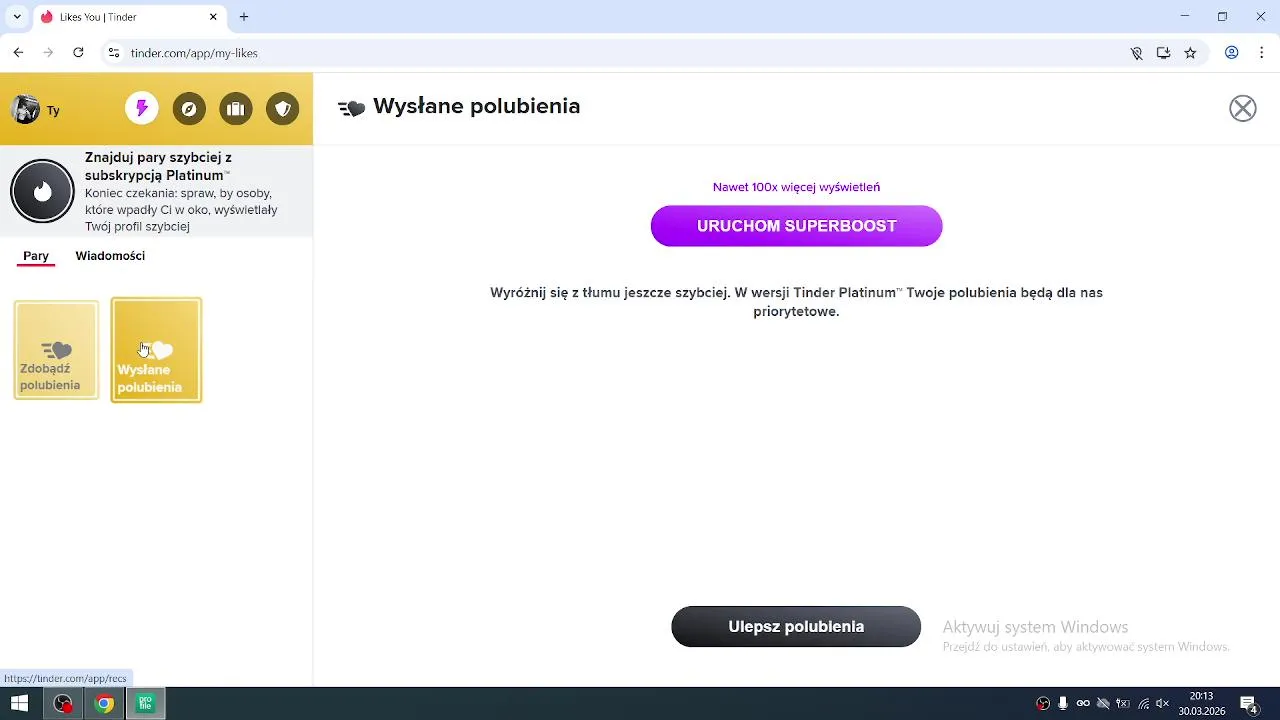Click the install app icon in address bar
The image size is (1280, 720).
(x=1163, y=53)
